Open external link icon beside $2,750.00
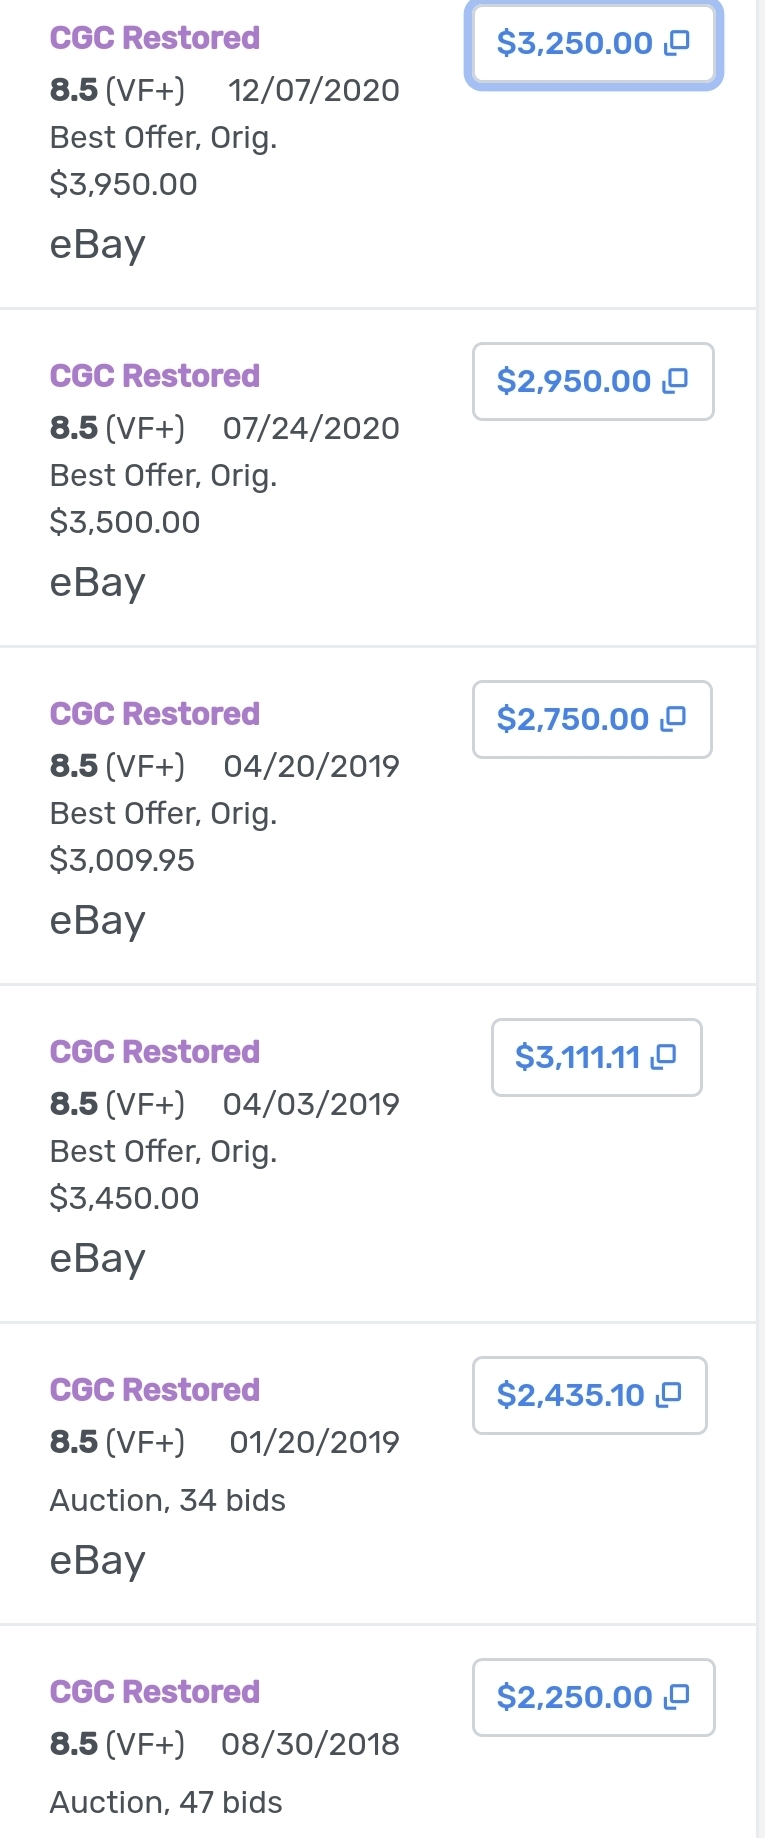Screen dimensions: 765x1838 (x=674, y=718)
